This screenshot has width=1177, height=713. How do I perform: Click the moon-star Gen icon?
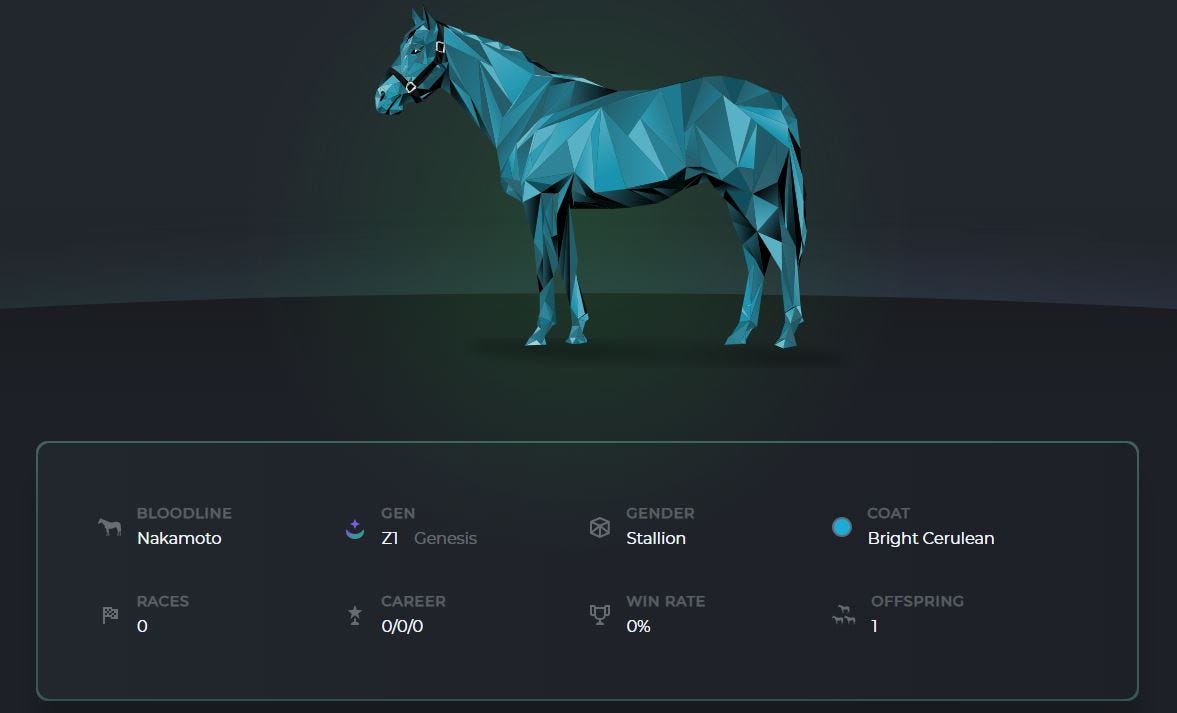pyautogui.click(x=354, y=529)
